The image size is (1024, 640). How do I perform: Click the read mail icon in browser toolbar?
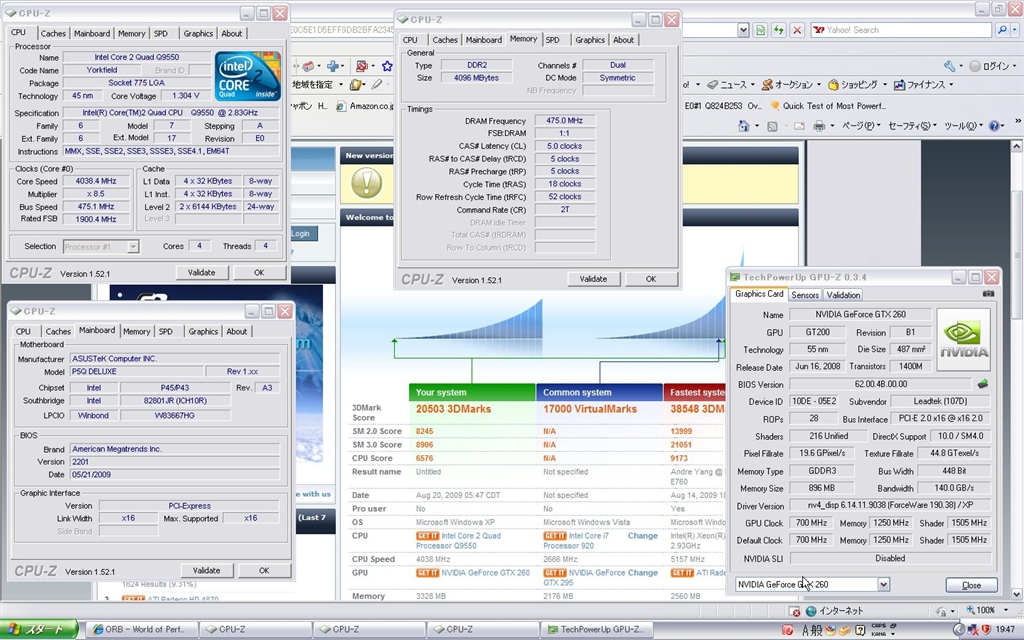799,126
